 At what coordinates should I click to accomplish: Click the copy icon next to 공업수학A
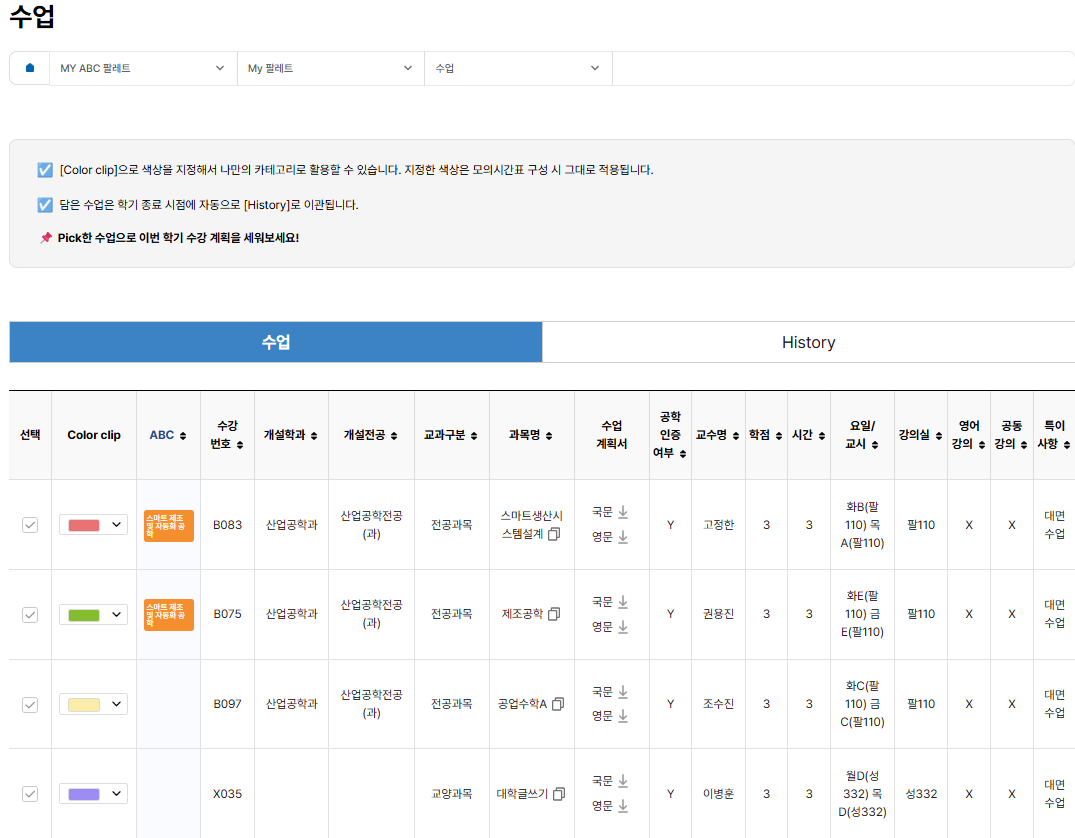[x=557, y=704]
